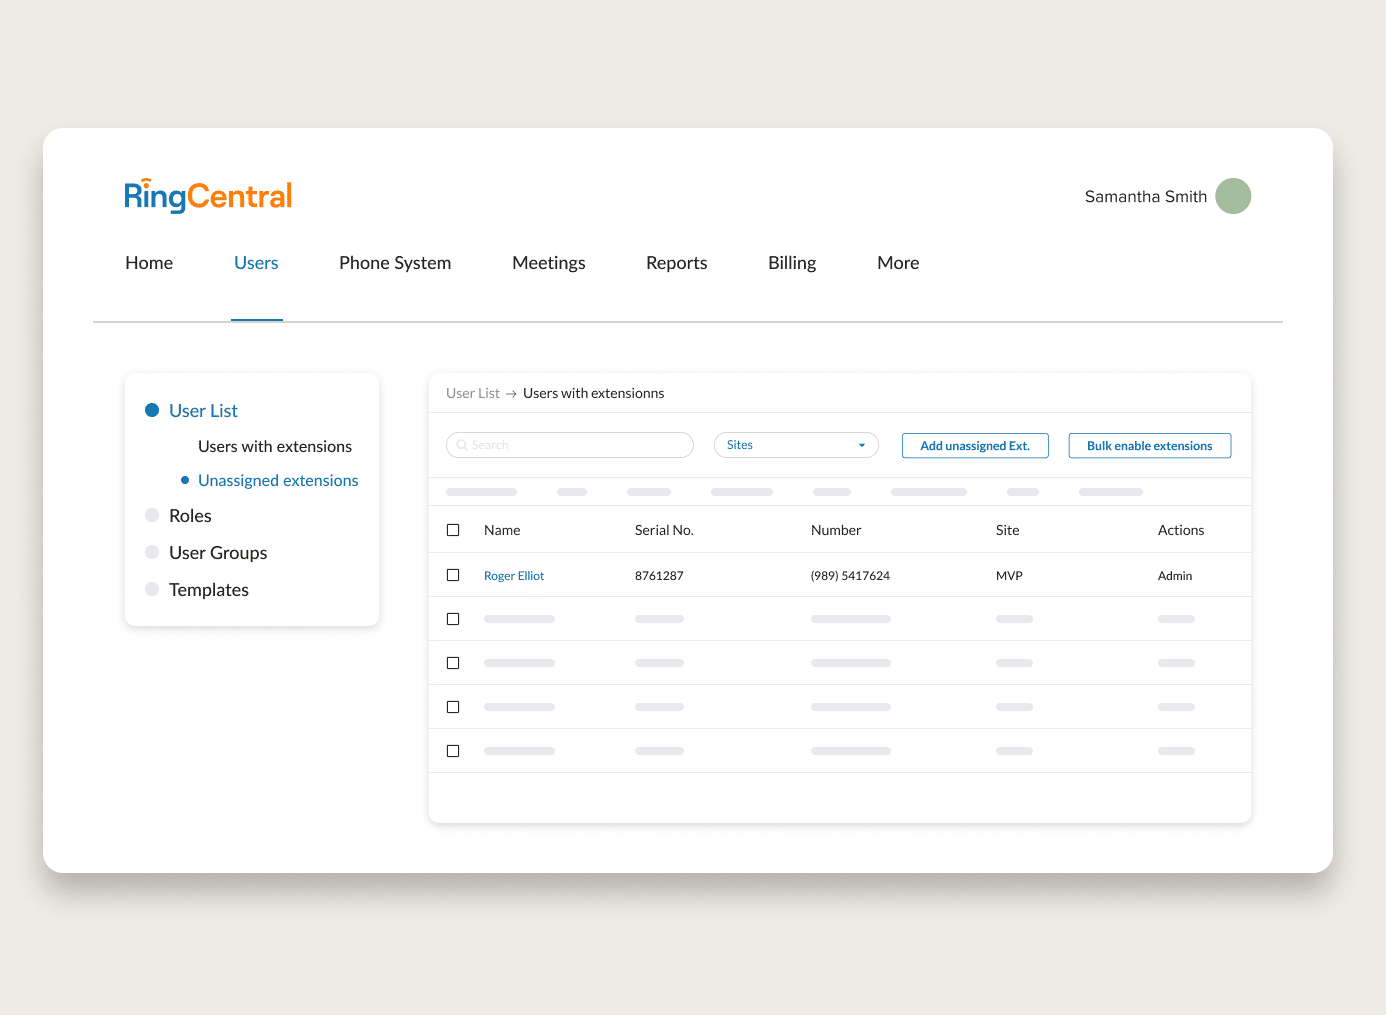Select Unassigned extensions in the sidebar

click(x=278, y=480)
